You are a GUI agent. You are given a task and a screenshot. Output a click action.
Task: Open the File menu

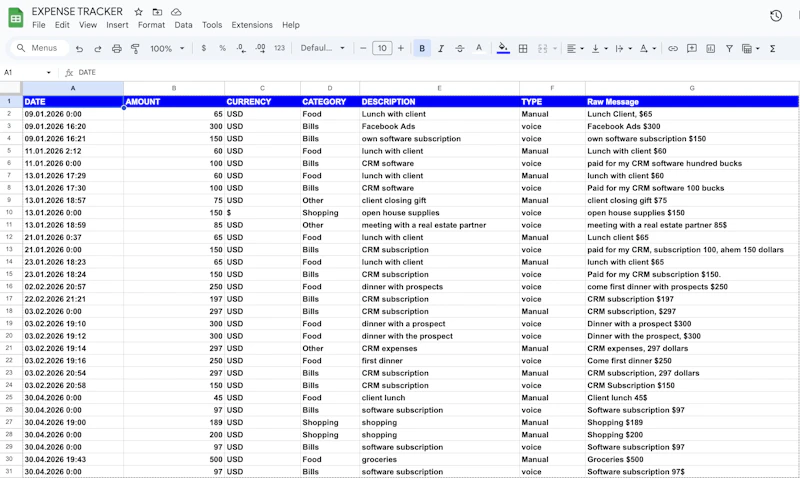[x=38, y=24]
